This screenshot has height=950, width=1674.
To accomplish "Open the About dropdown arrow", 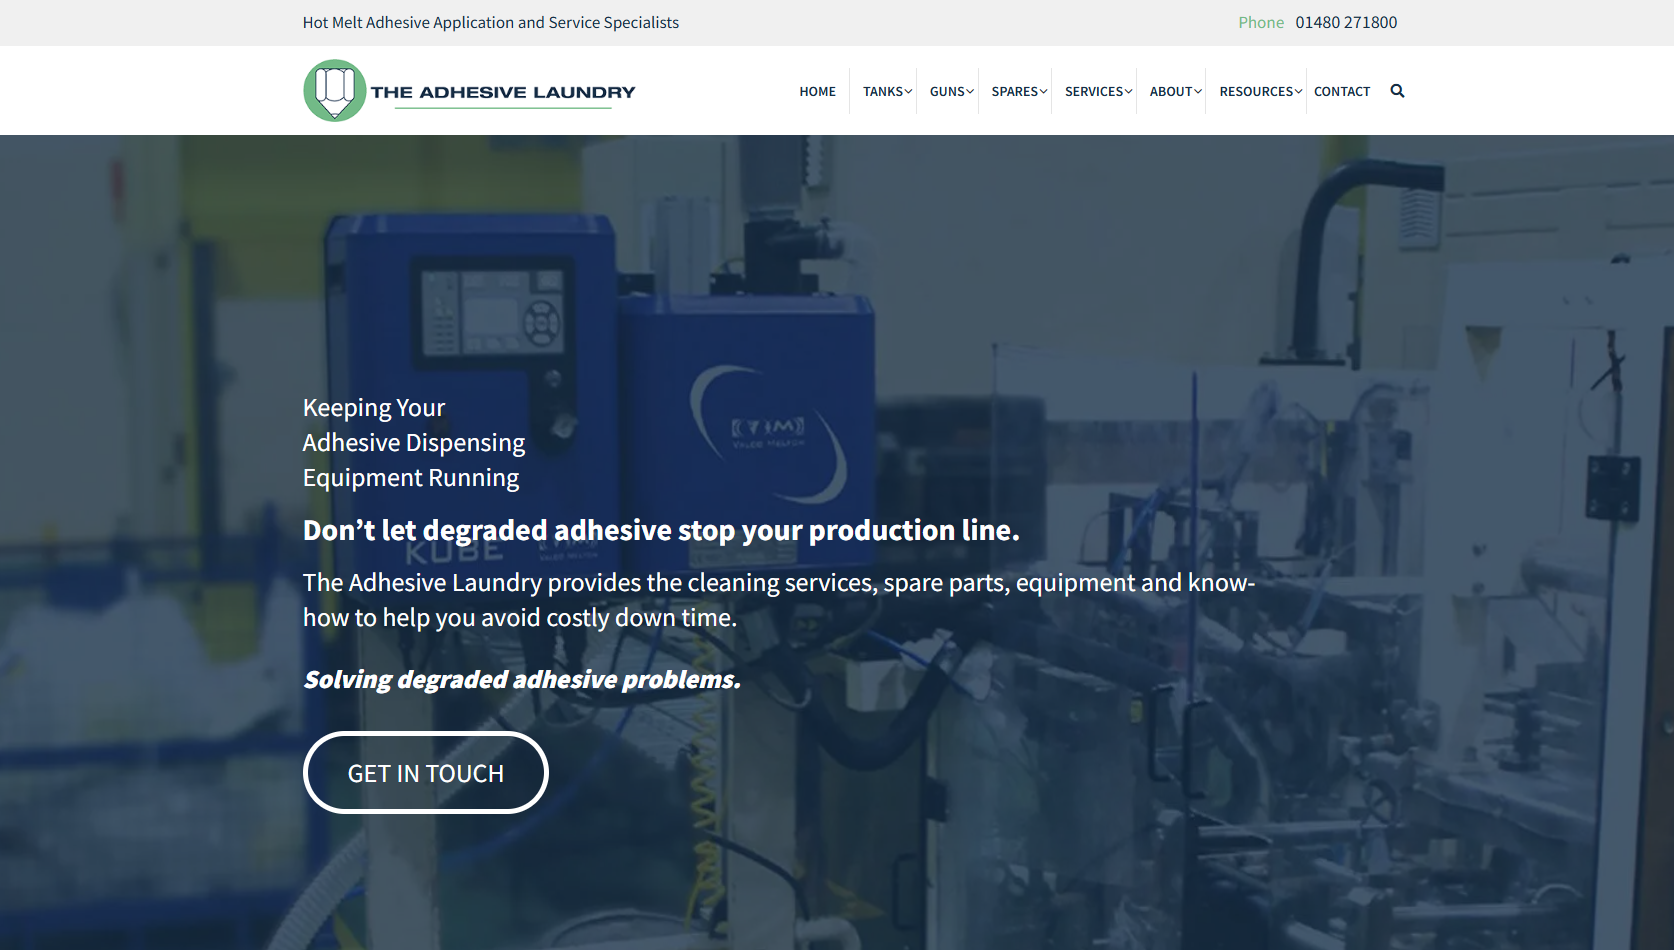I will [x=1198, y=92].
